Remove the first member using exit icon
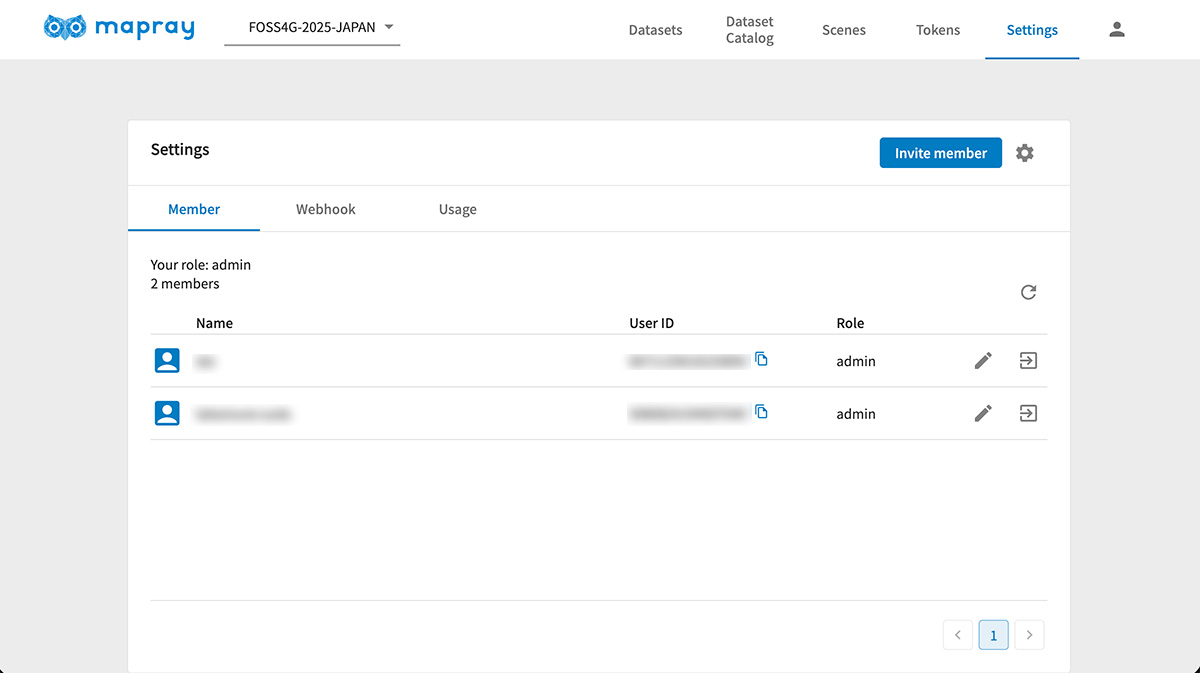The image size is (1200, 673). 1028,361
